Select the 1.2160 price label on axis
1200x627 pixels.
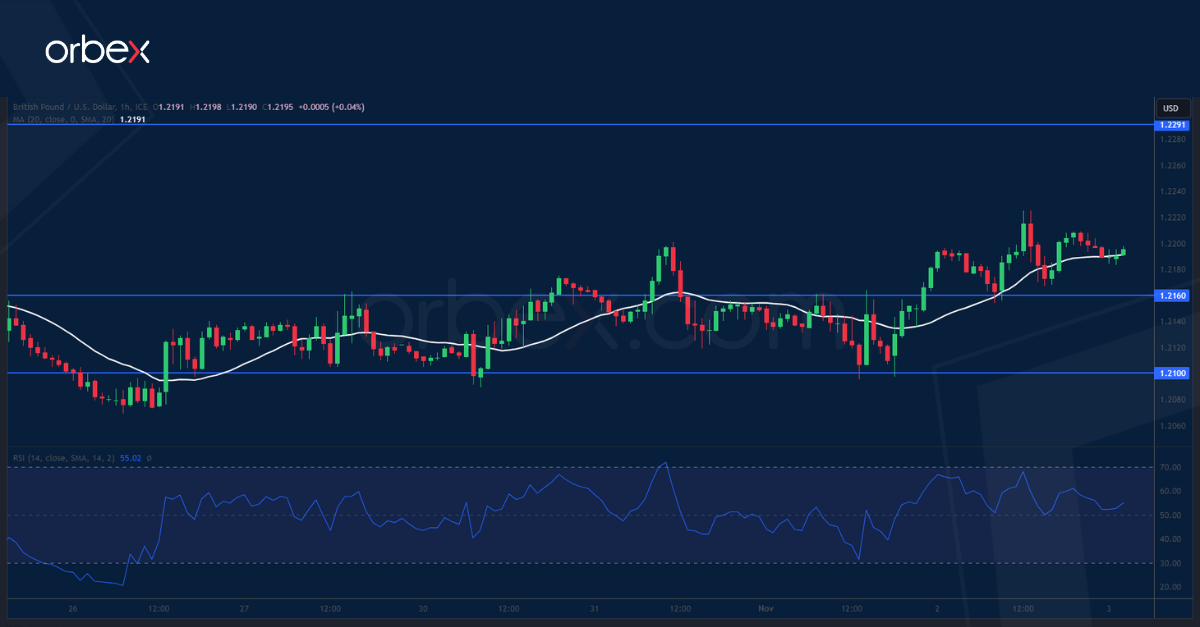coord(1171,296)
